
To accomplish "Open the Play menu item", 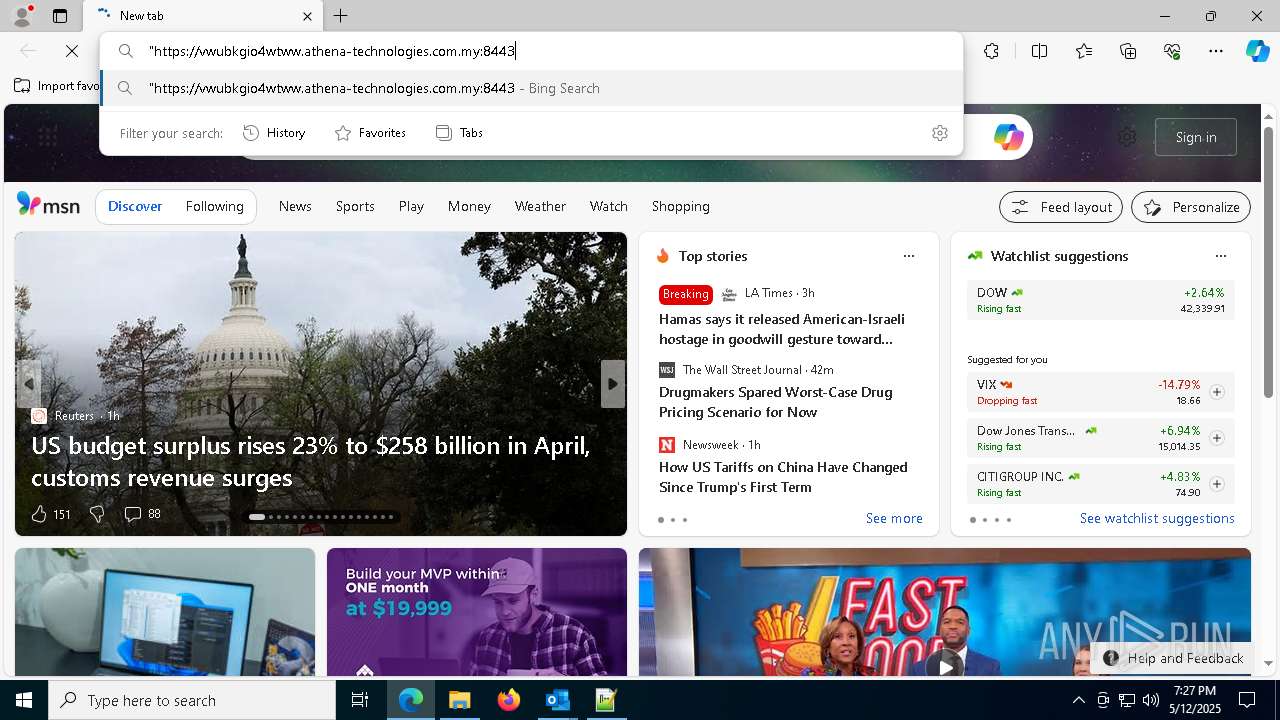I will [x=411, y=206].
